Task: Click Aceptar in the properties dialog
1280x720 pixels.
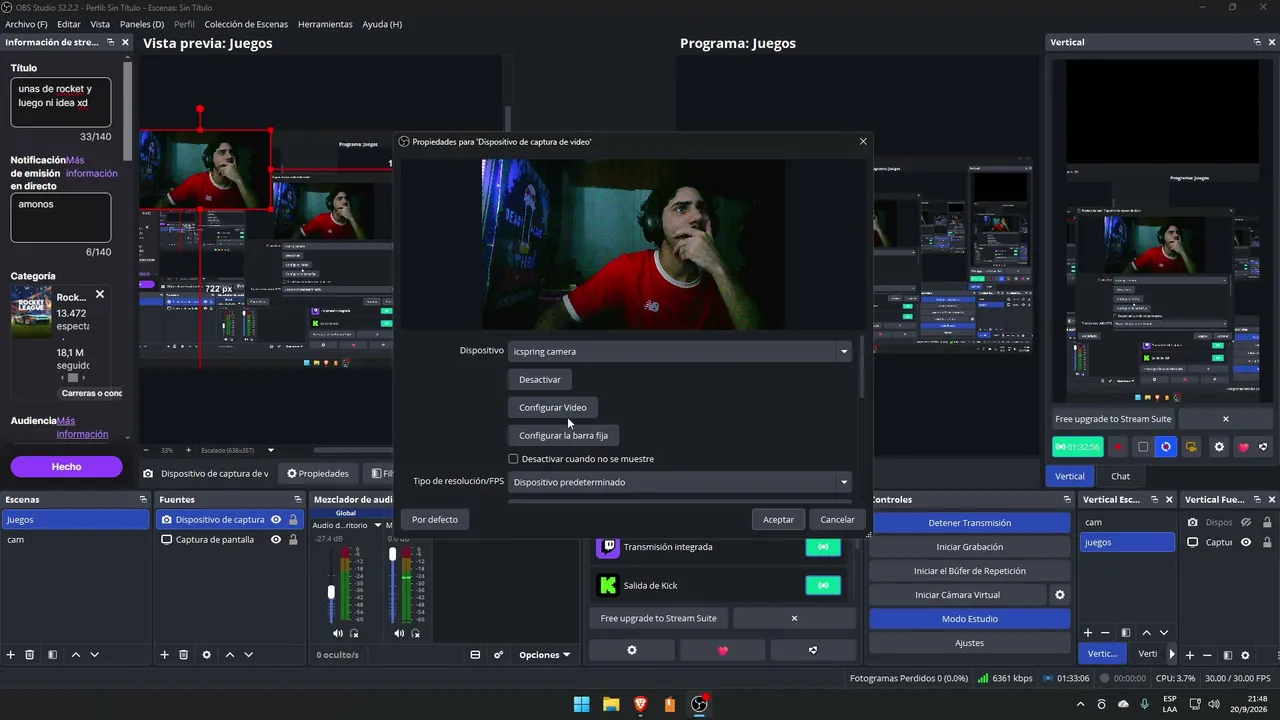Action: pos(778,519)
